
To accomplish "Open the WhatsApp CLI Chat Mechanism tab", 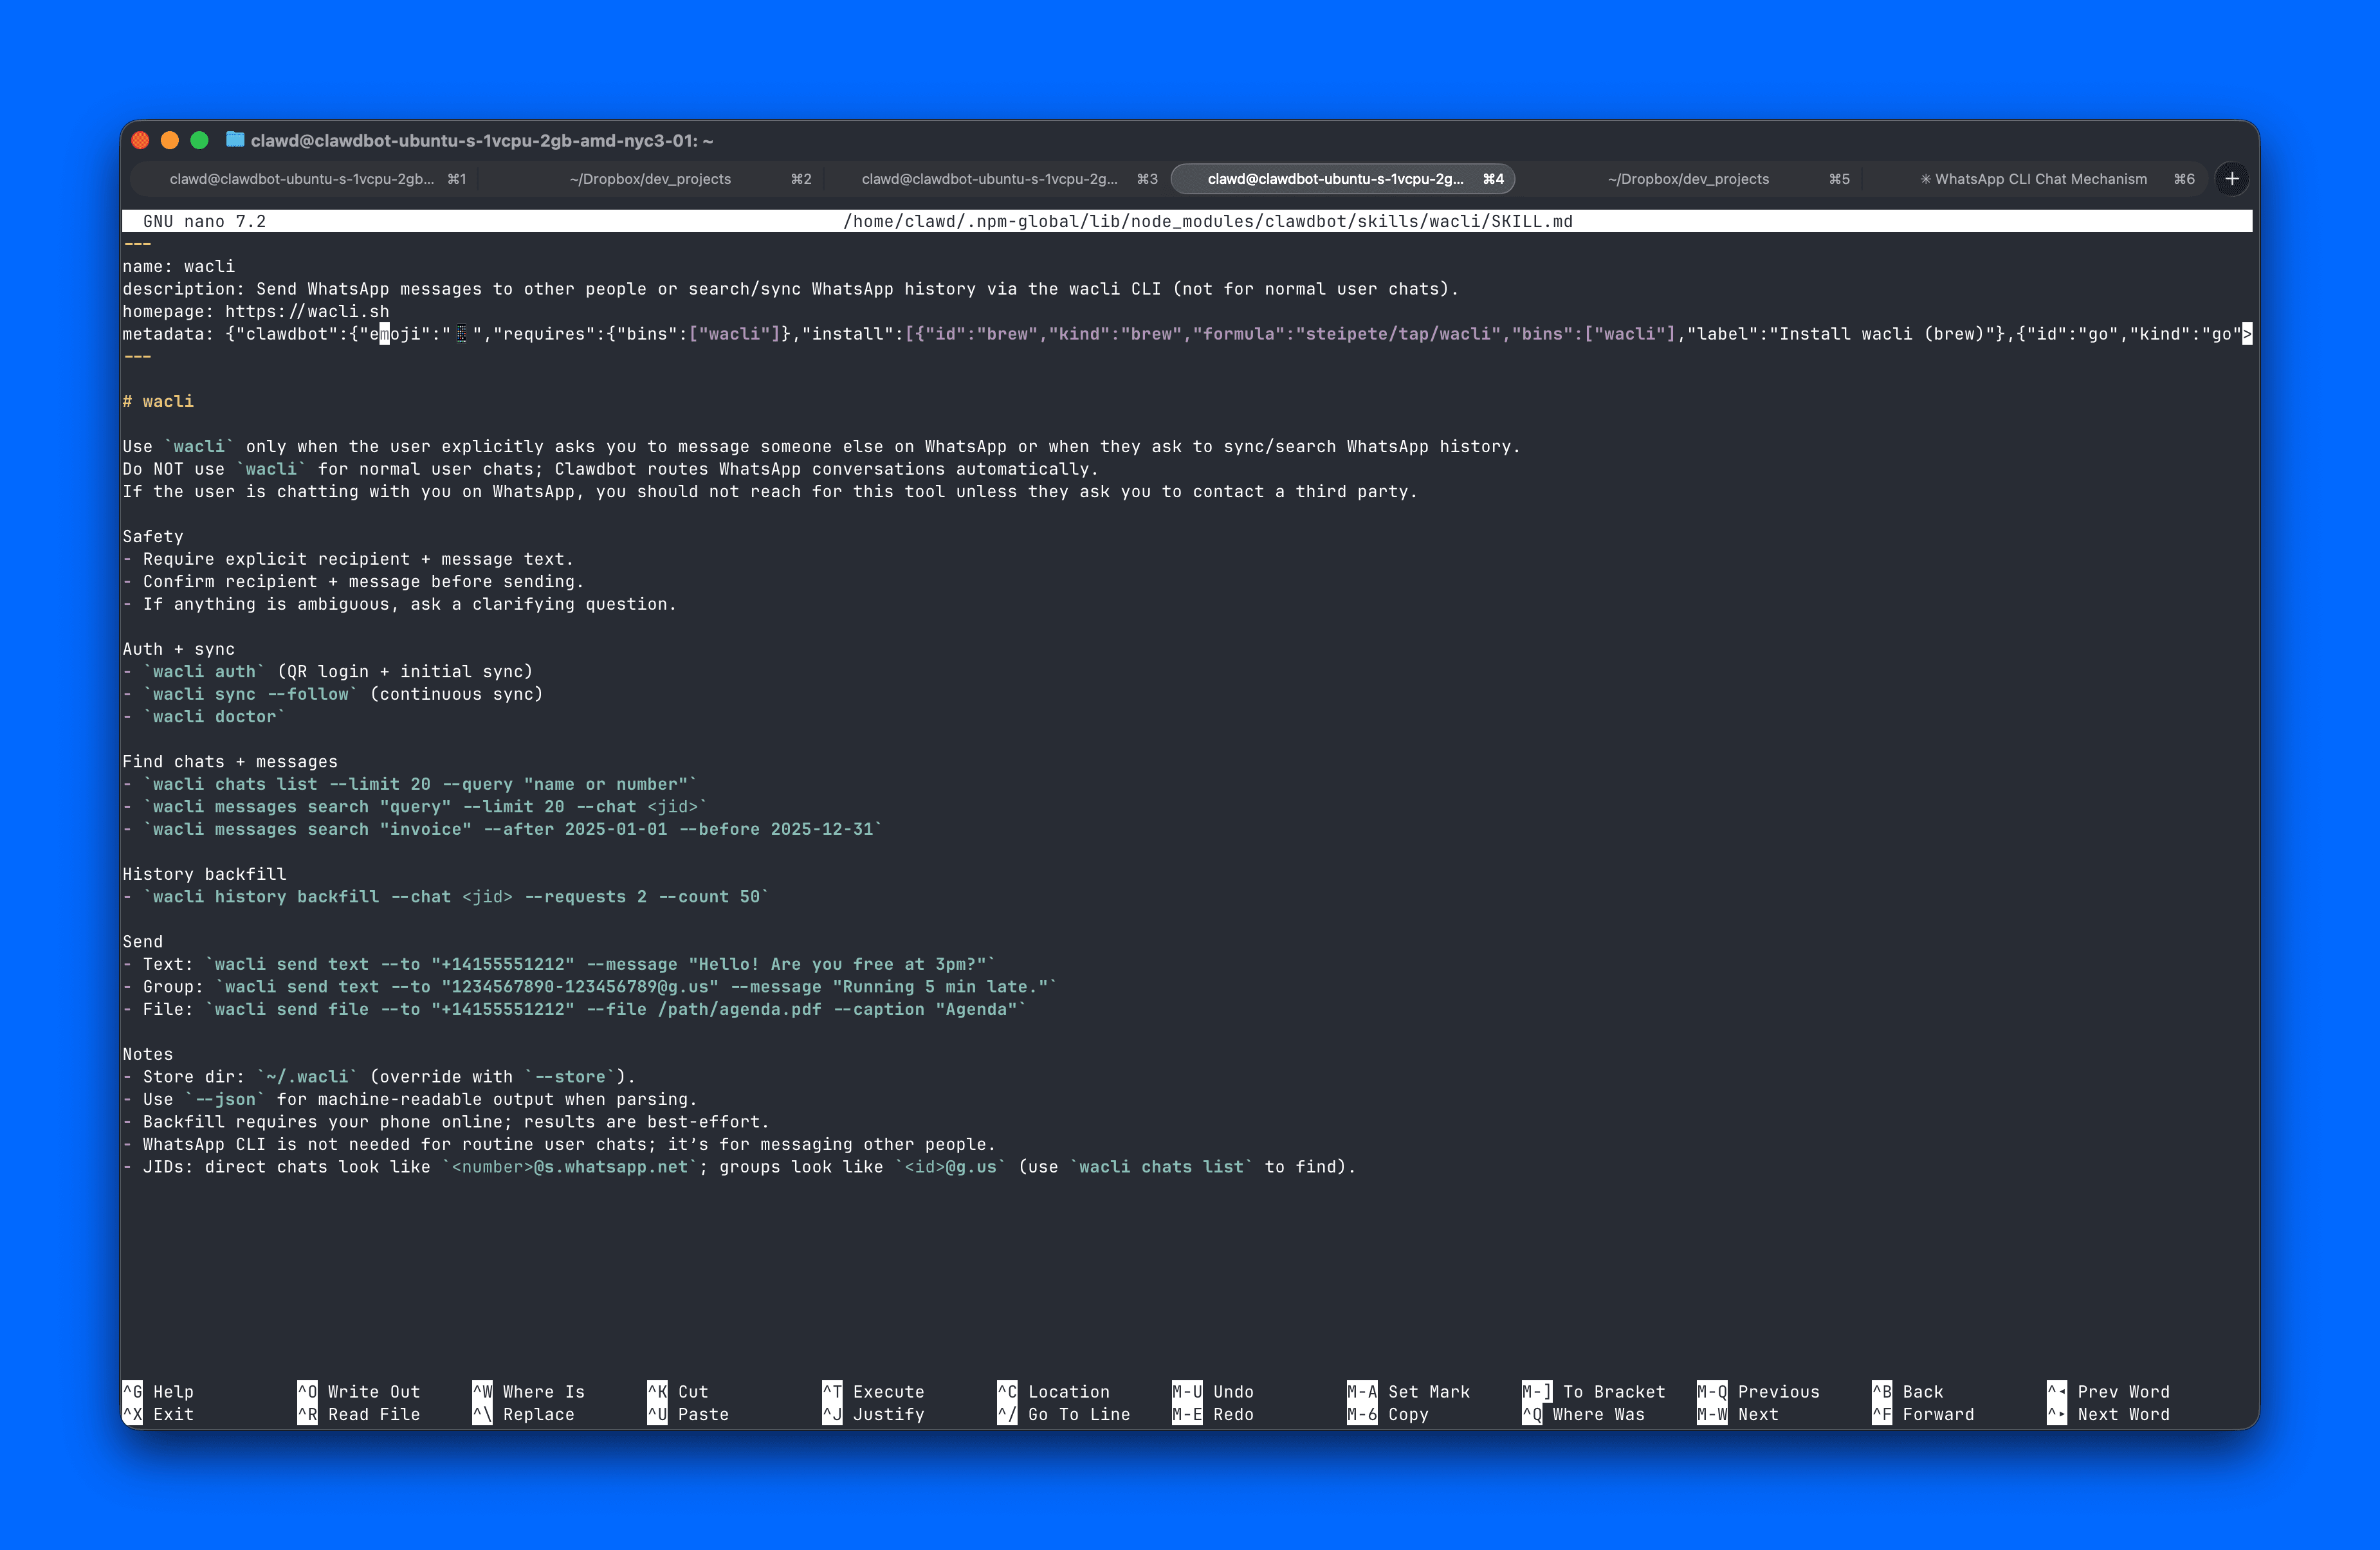I will 2040,178.
